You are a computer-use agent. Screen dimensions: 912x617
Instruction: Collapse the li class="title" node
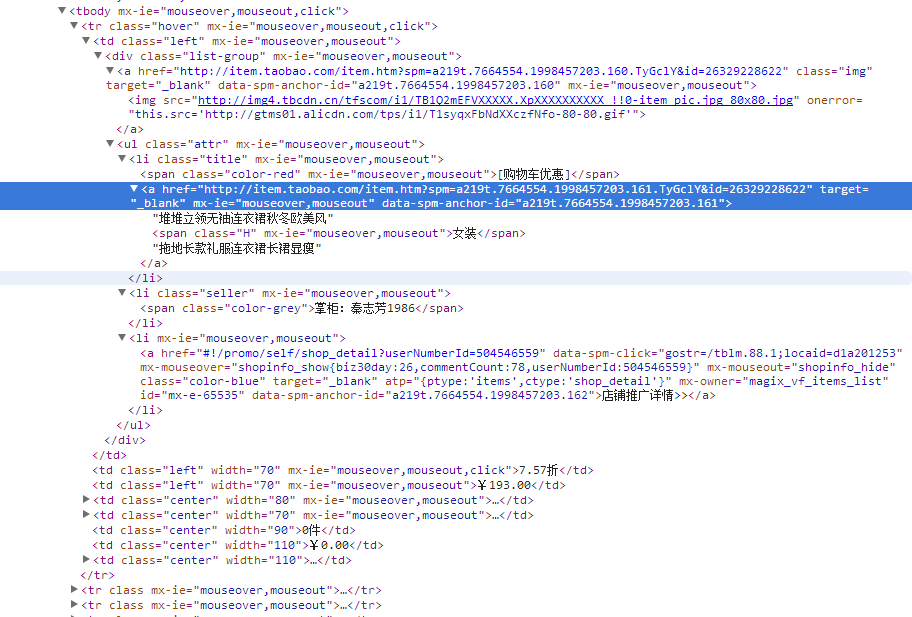coord(122,159)
